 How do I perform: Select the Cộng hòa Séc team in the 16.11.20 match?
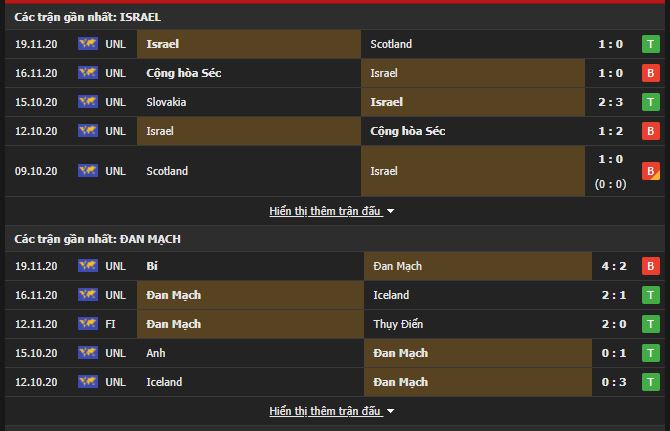184,73
